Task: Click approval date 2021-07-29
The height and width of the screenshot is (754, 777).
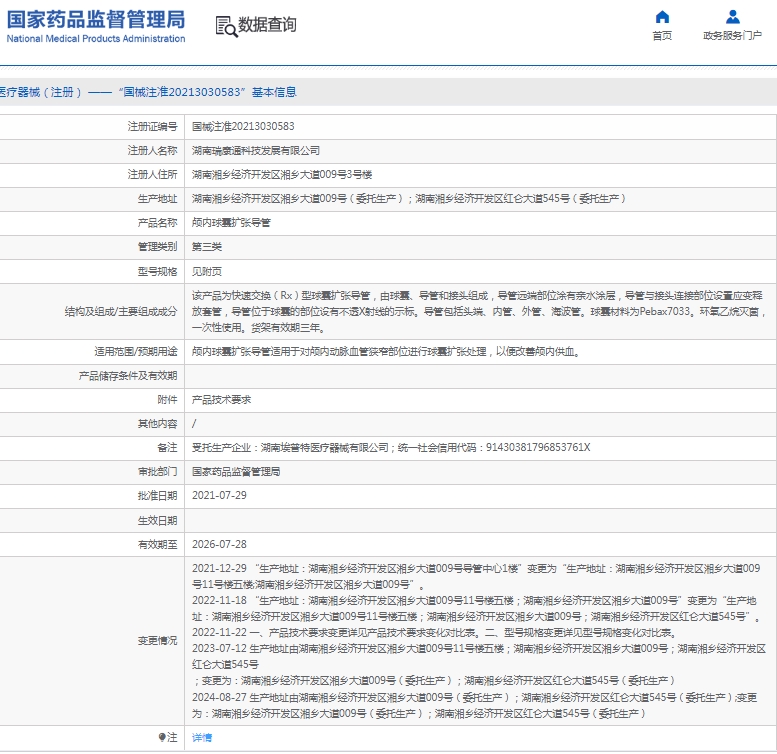Action: tap(219, 495)
